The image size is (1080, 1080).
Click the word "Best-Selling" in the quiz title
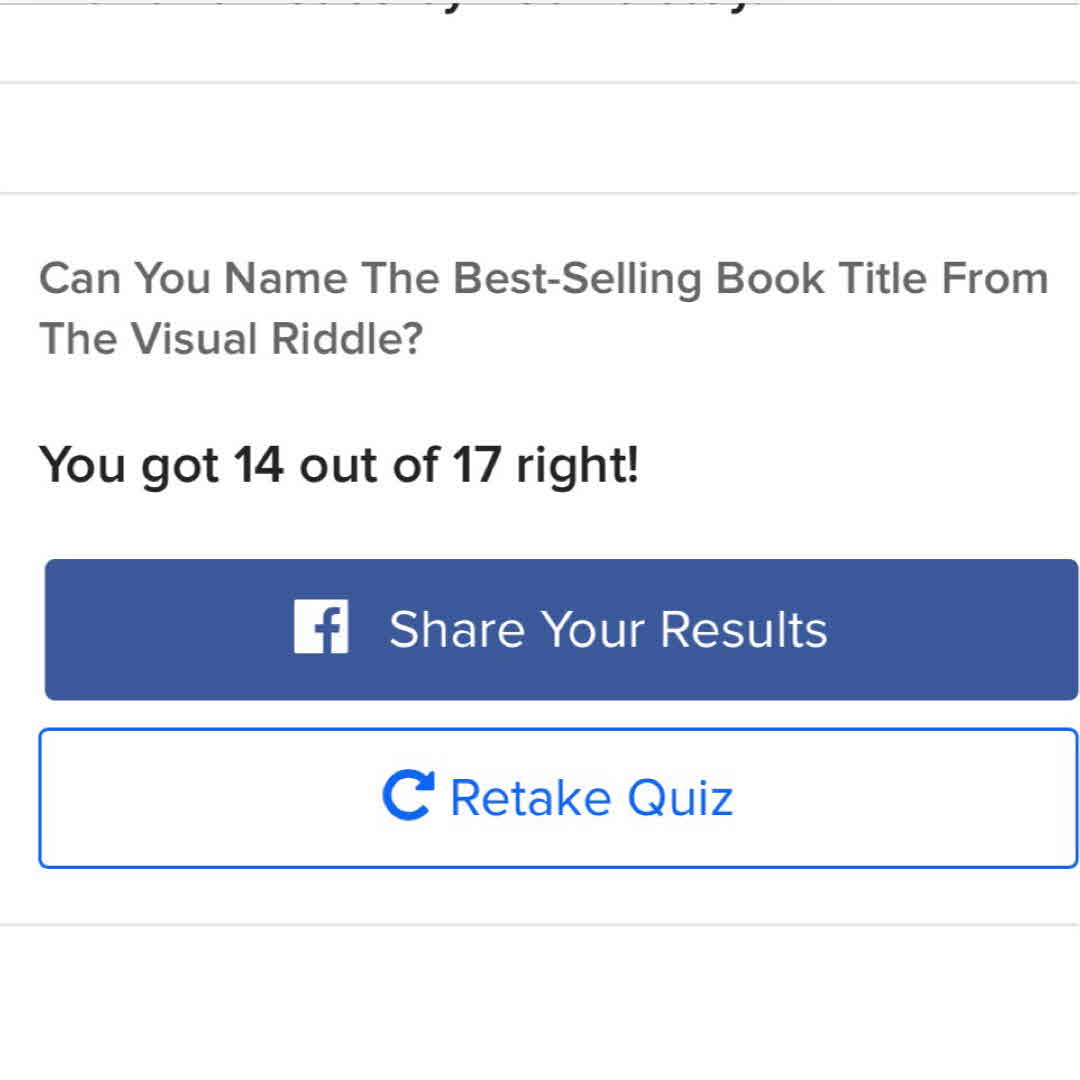pos(578,279)
